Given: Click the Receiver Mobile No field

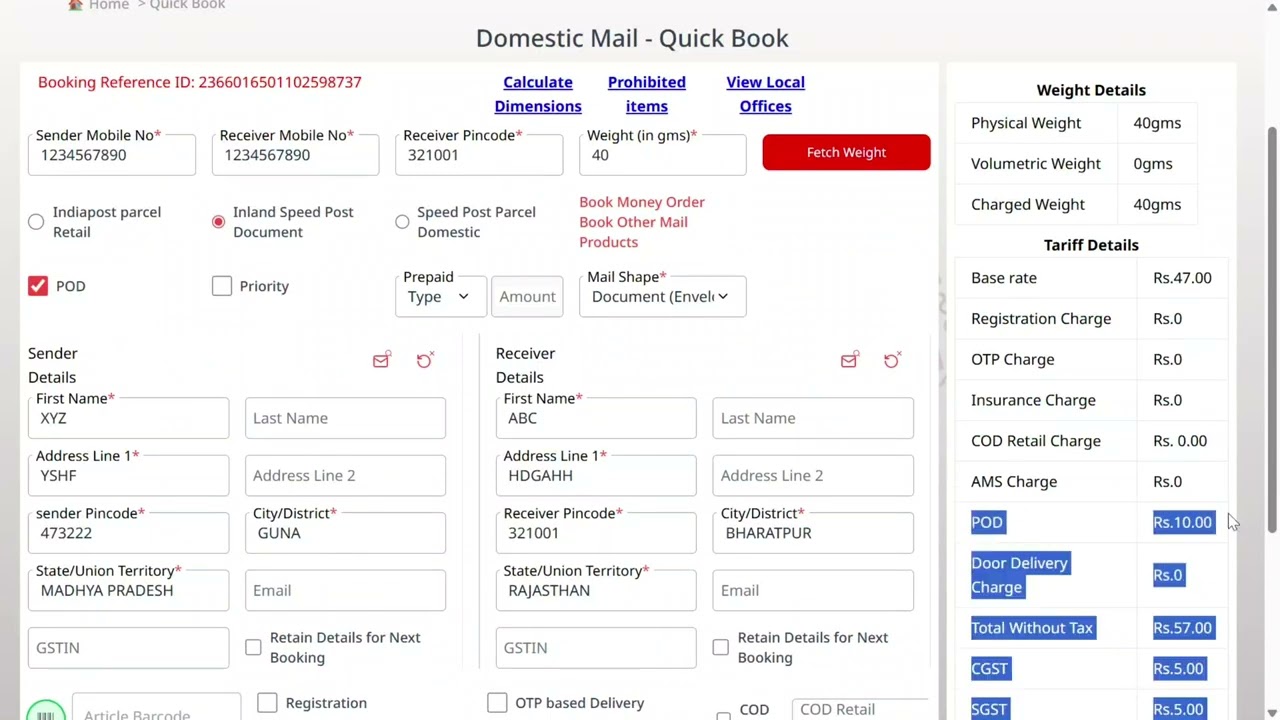Looking at the screenshot, I should tap(296, 155).
